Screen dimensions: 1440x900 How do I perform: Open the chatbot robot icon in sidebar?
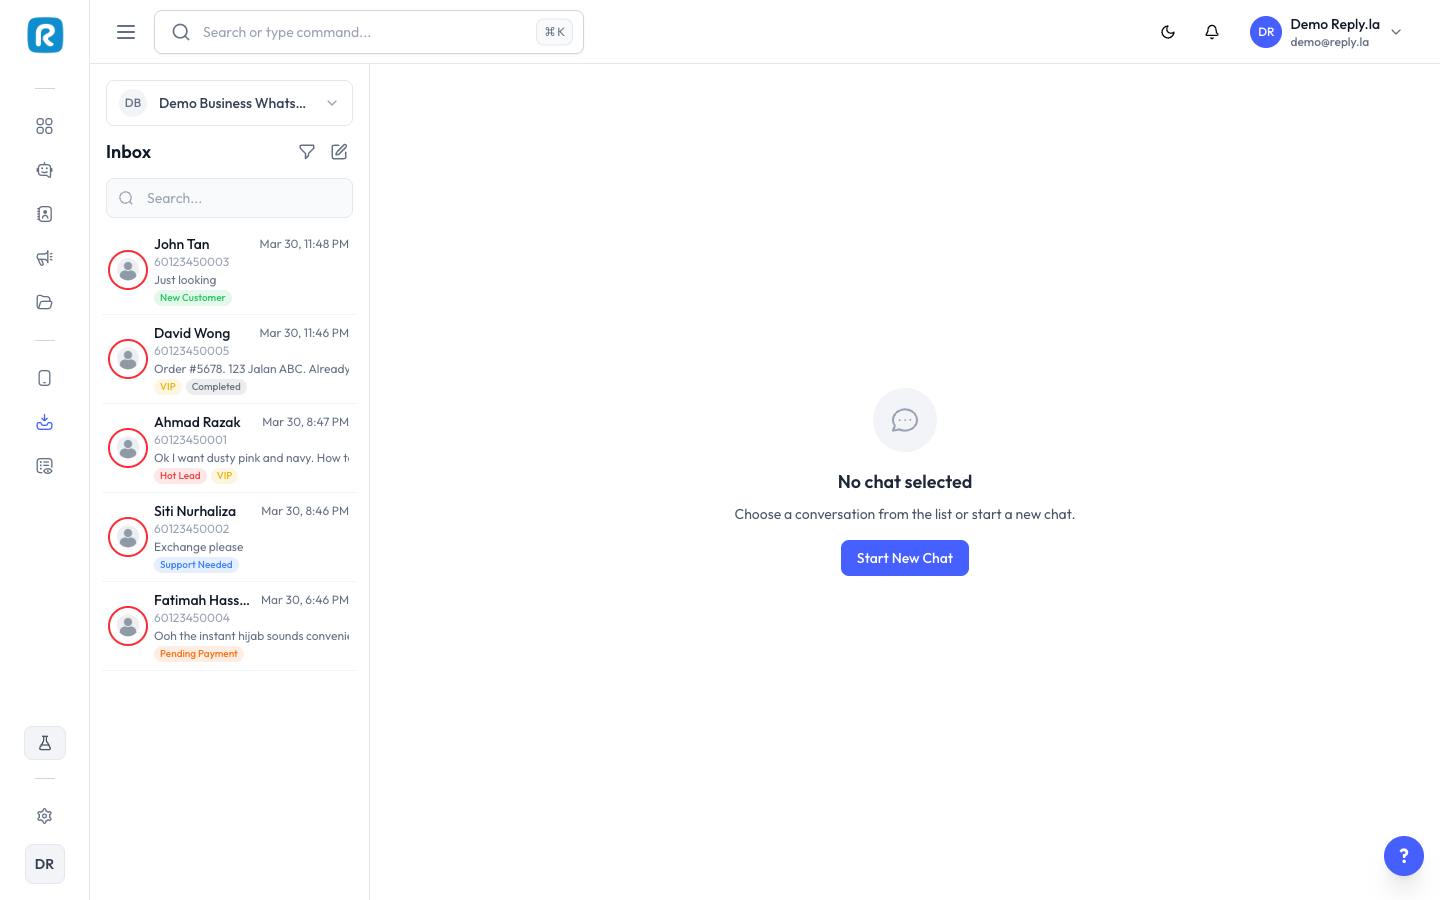tap(44, 170)
